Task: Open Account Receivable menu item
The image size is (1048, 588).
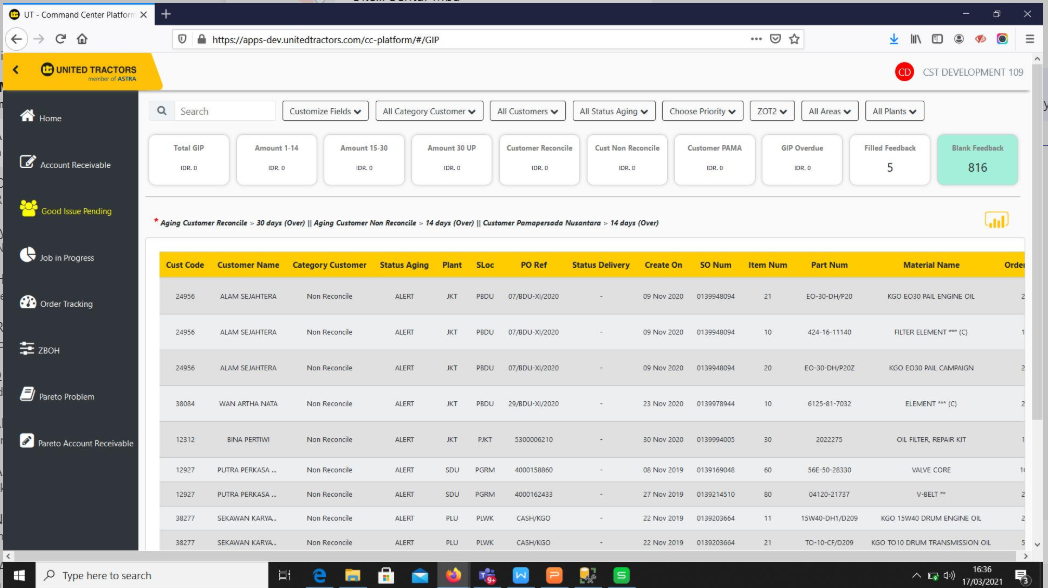Action: 66,164
